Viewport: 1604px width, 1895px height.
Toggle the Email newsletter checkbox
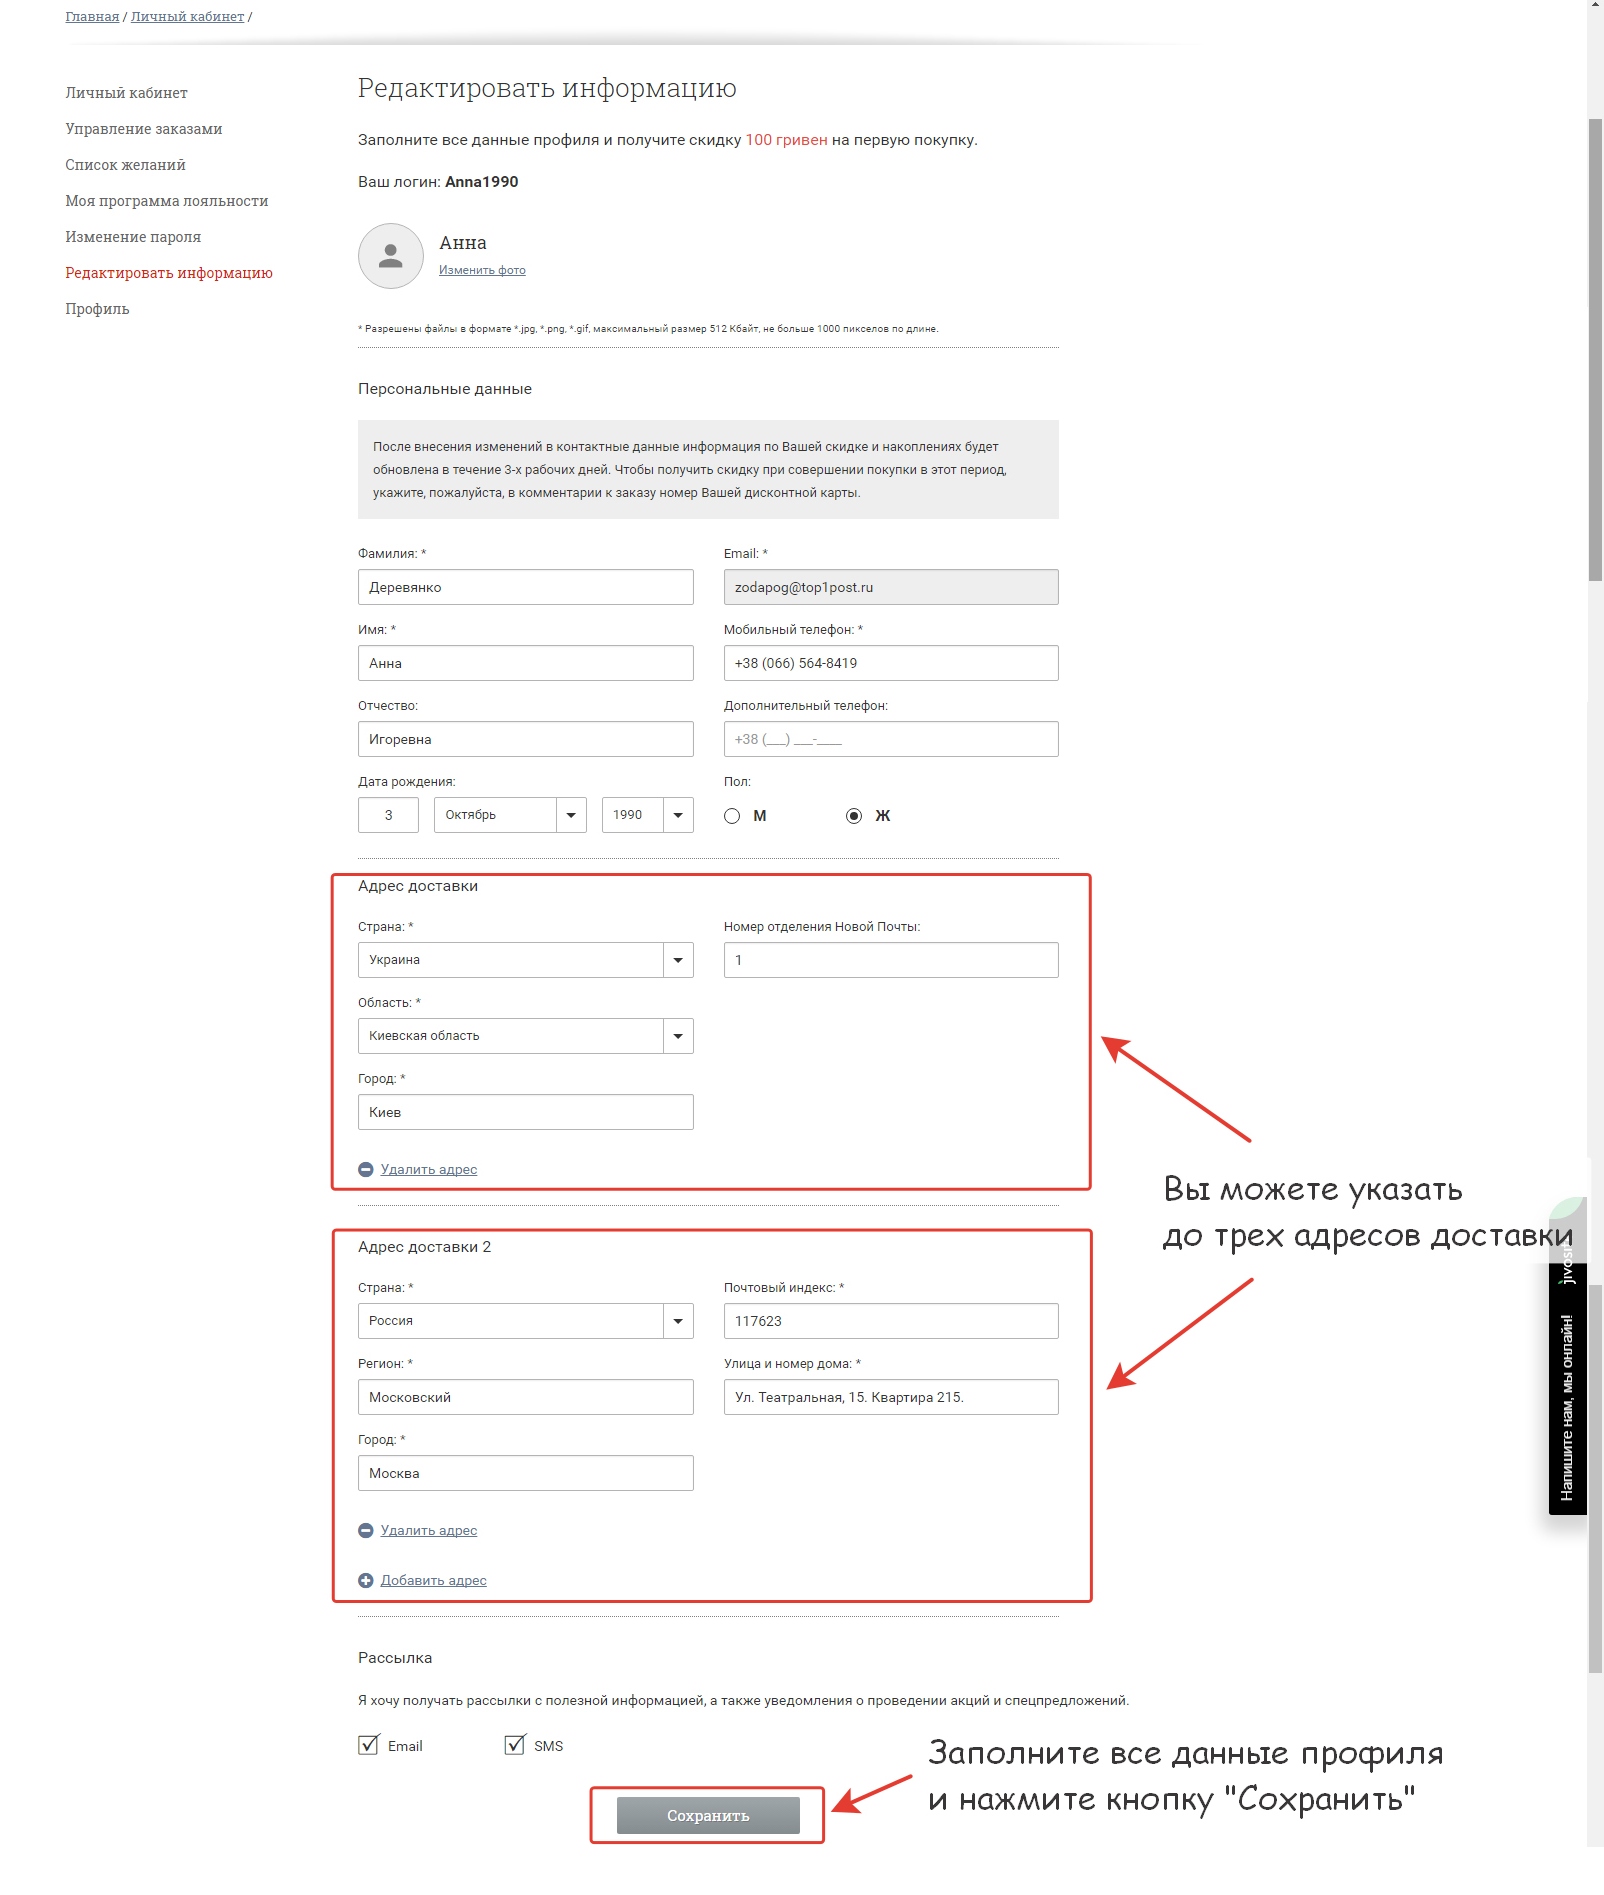point(368,1745)
